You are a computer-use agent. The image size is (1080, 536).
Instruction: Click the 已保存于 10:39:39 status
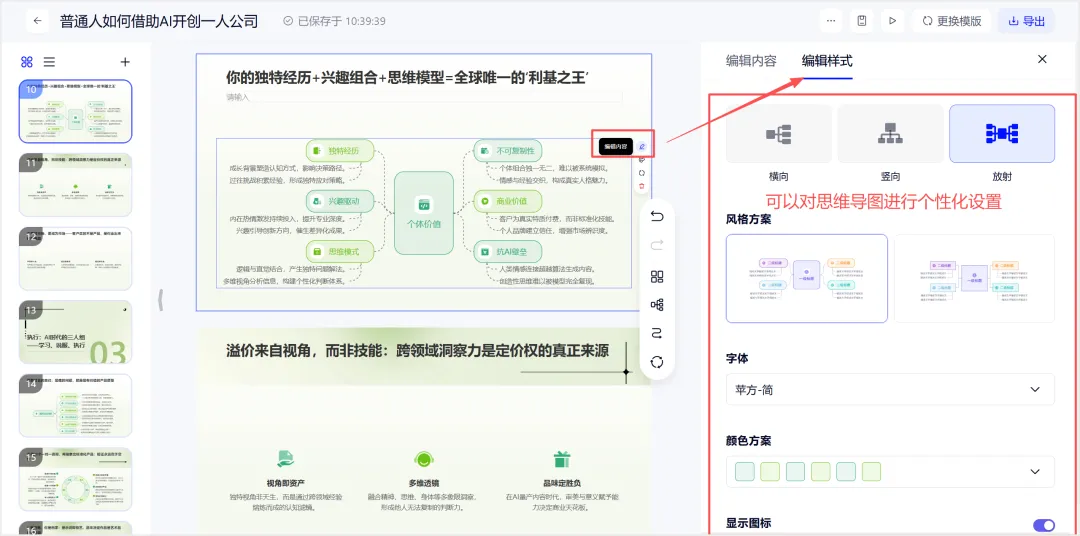(334, 21)
